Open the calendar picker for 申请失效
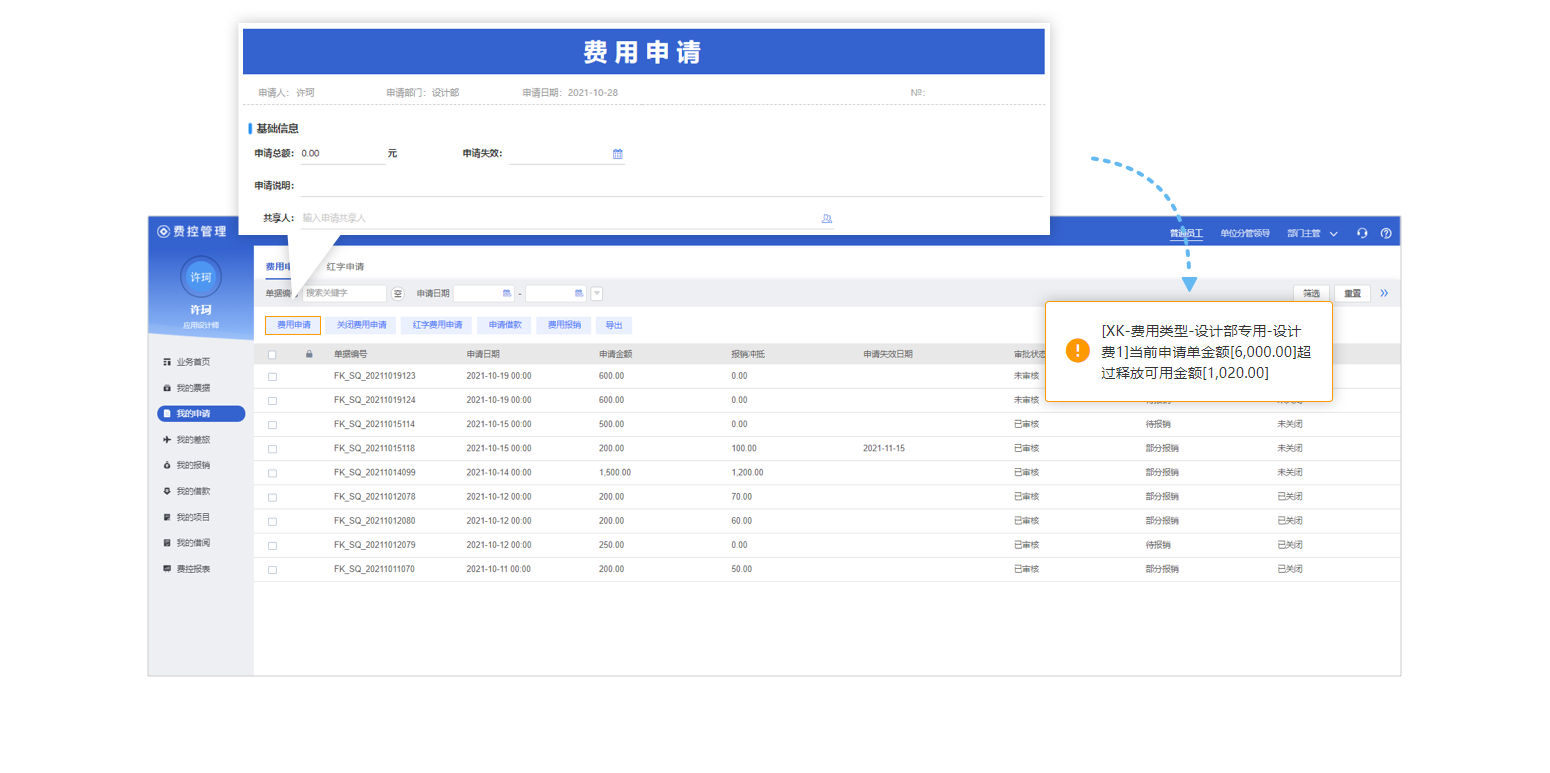This screenshot has height=773, width=1550. pyautogui.click(x=617, y=154)
